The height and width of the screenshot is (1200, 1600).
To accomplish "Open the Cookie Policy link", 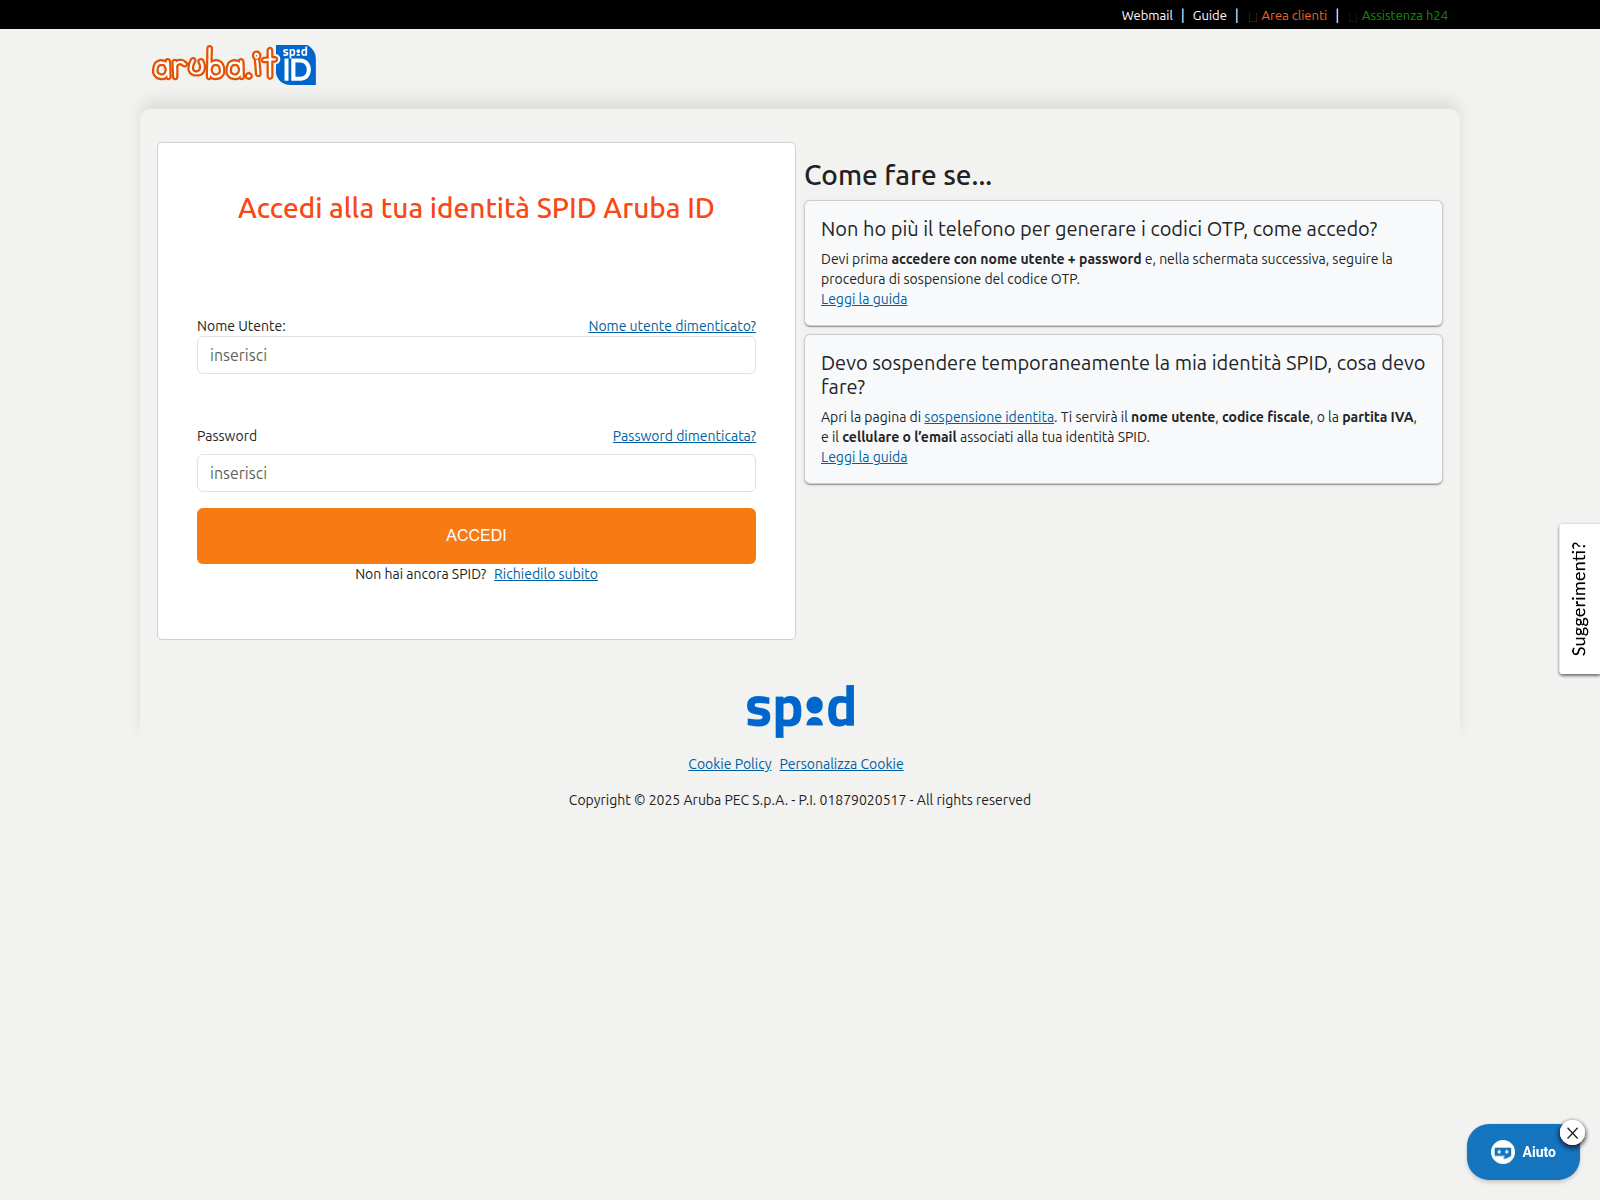I will (730, 764).
